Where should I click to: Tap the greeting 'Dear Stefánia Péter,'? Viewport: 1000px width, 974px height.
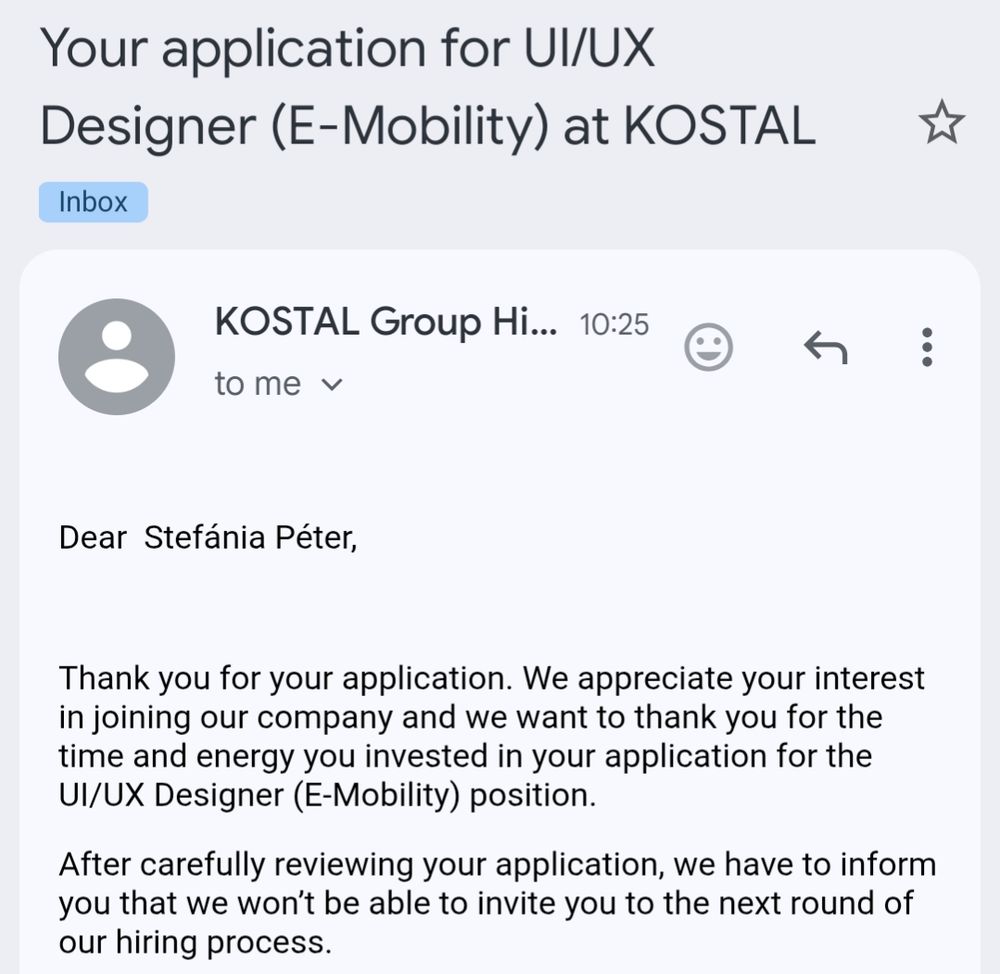208,537
